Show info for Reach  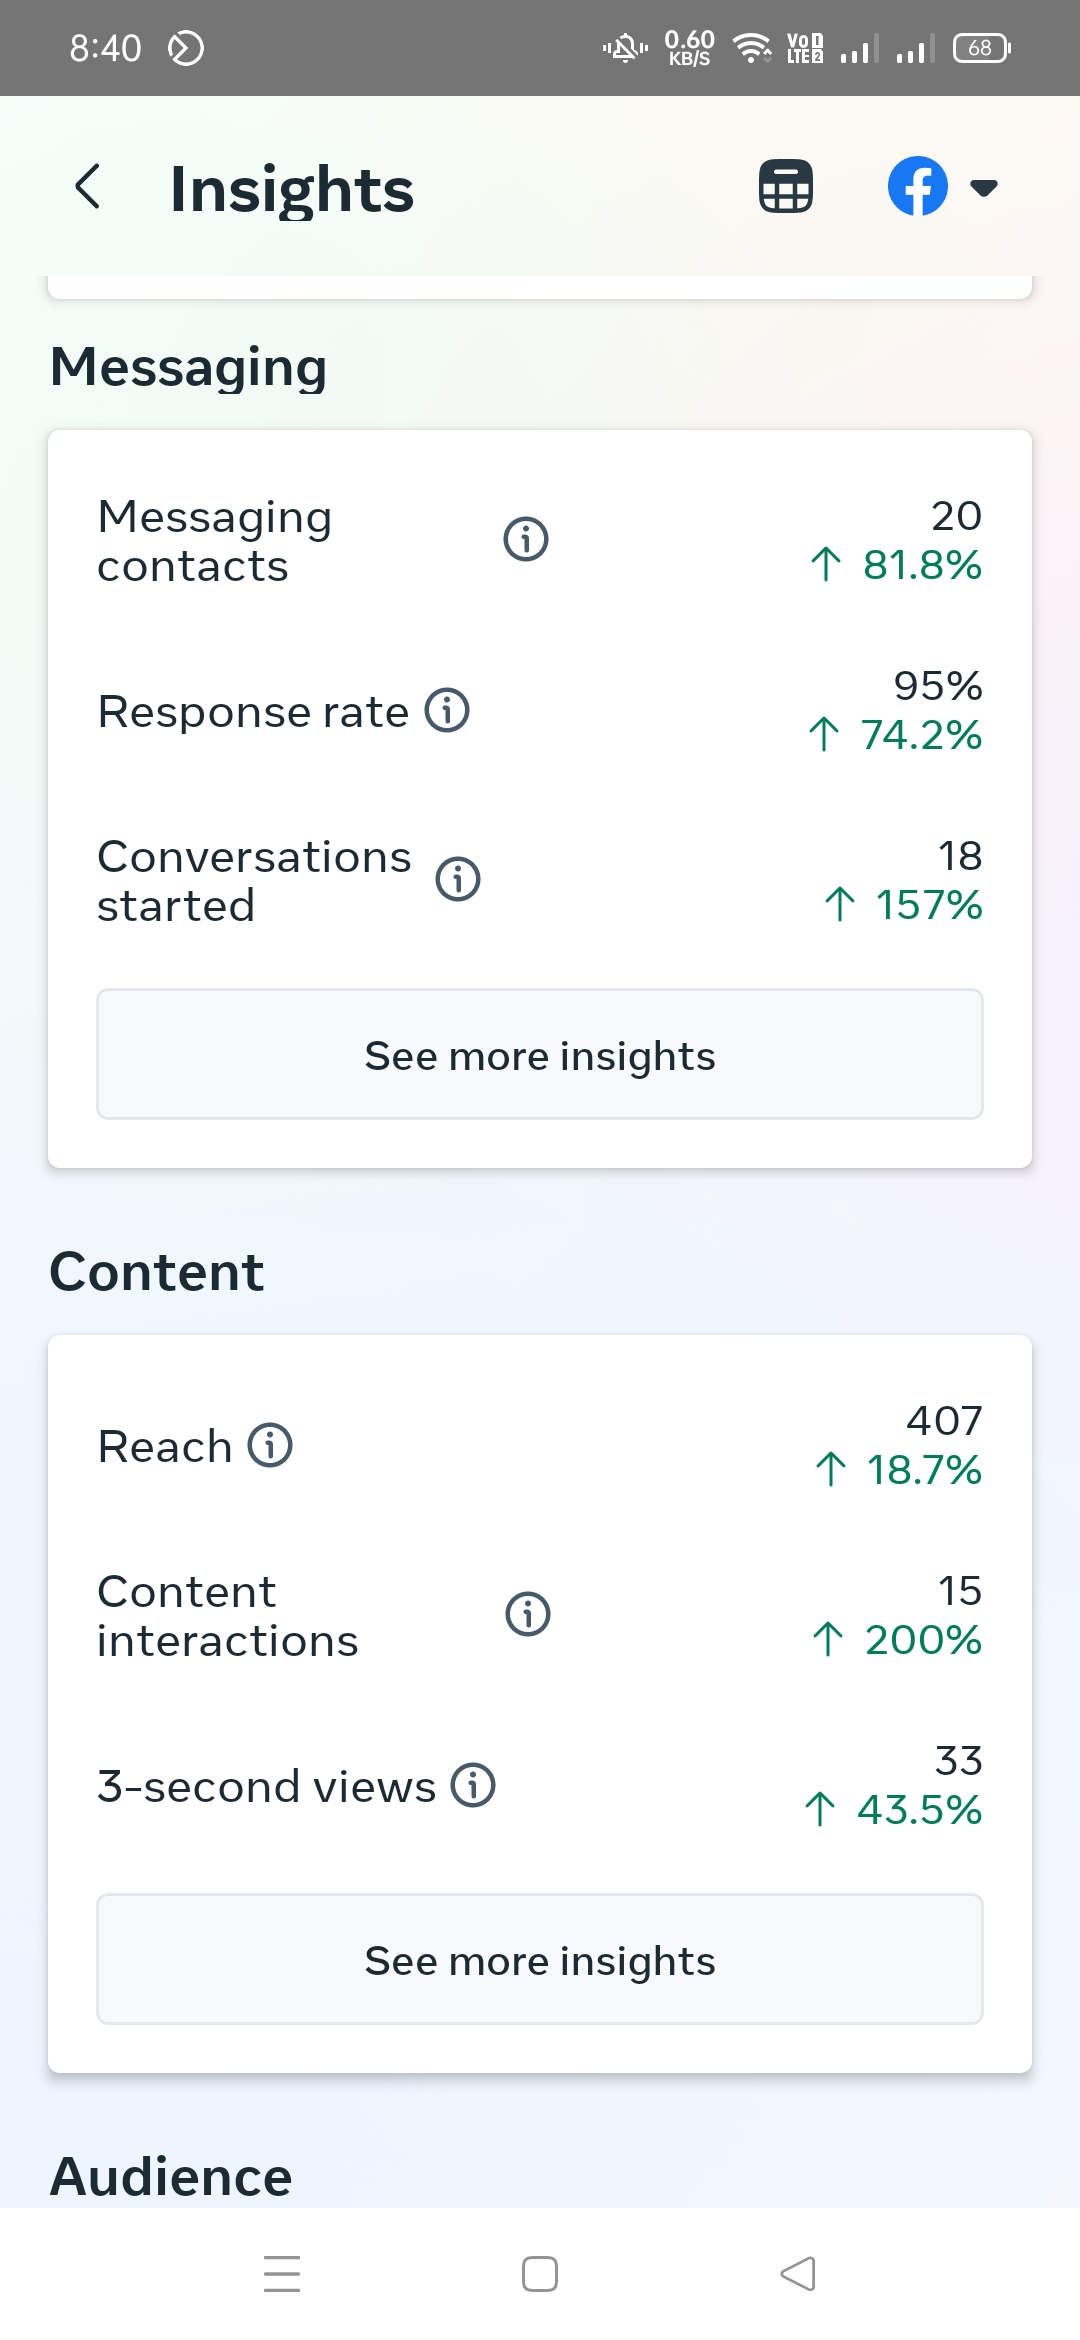270,1446
